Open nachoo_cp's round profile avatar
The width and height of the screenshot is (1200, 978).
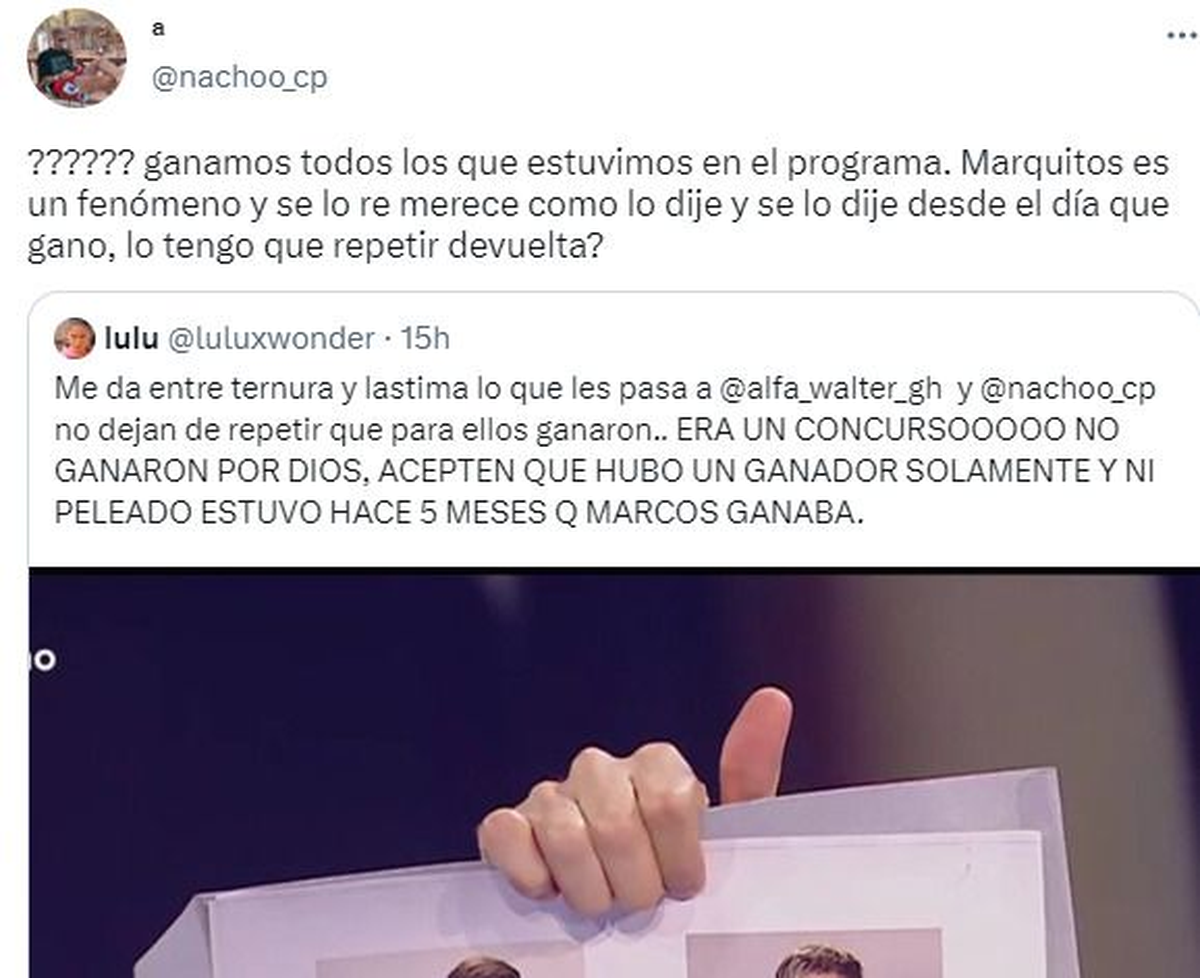(76, 58)
